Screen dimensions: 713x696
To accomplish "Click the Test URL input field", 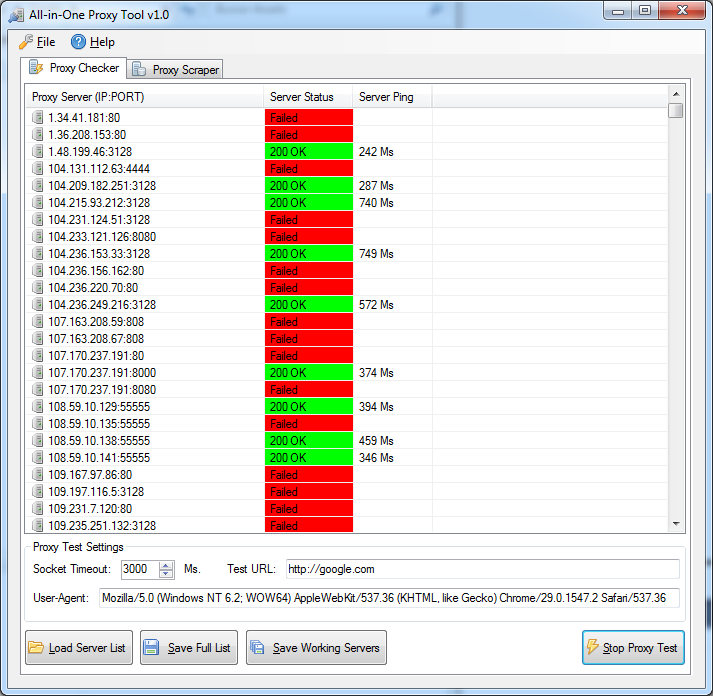I will point(482,569).
